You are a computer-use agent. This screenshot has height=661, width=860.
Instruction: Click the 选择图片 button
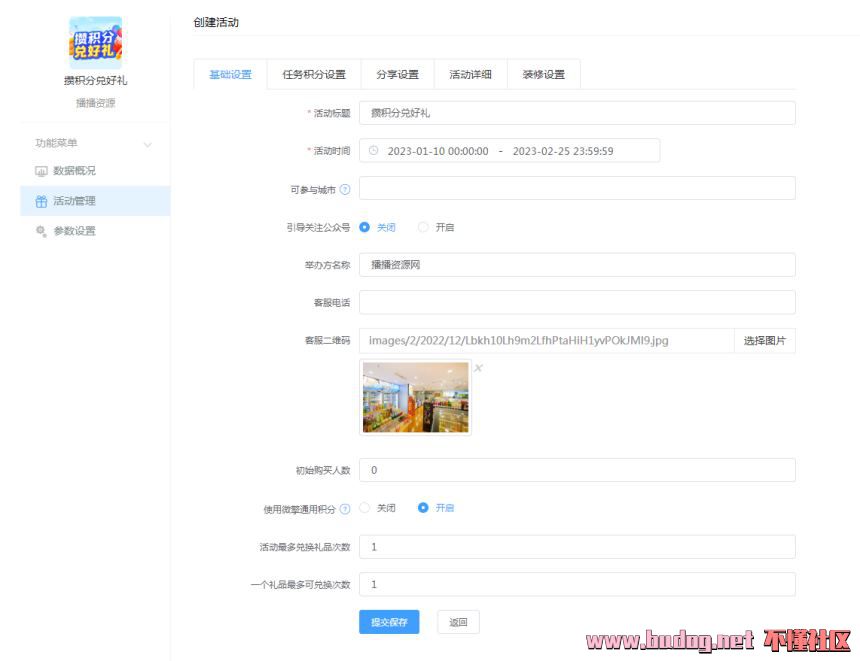click(764, 341)
